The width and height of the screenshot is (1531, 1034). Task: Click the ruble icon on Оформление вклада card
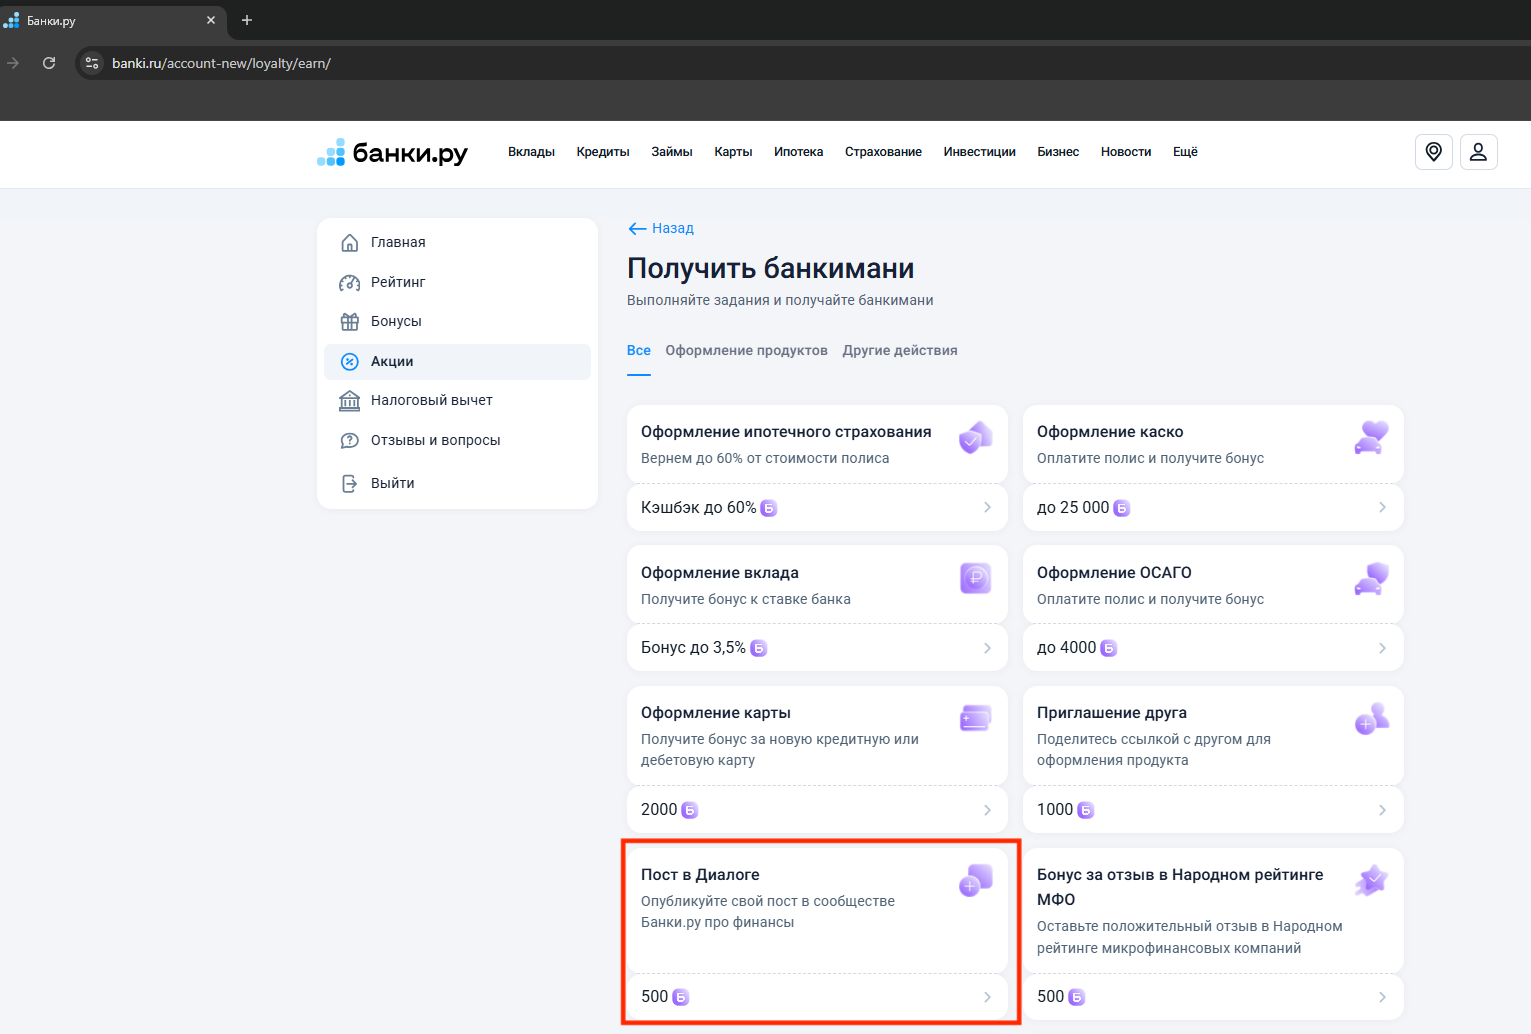[975, 578]
